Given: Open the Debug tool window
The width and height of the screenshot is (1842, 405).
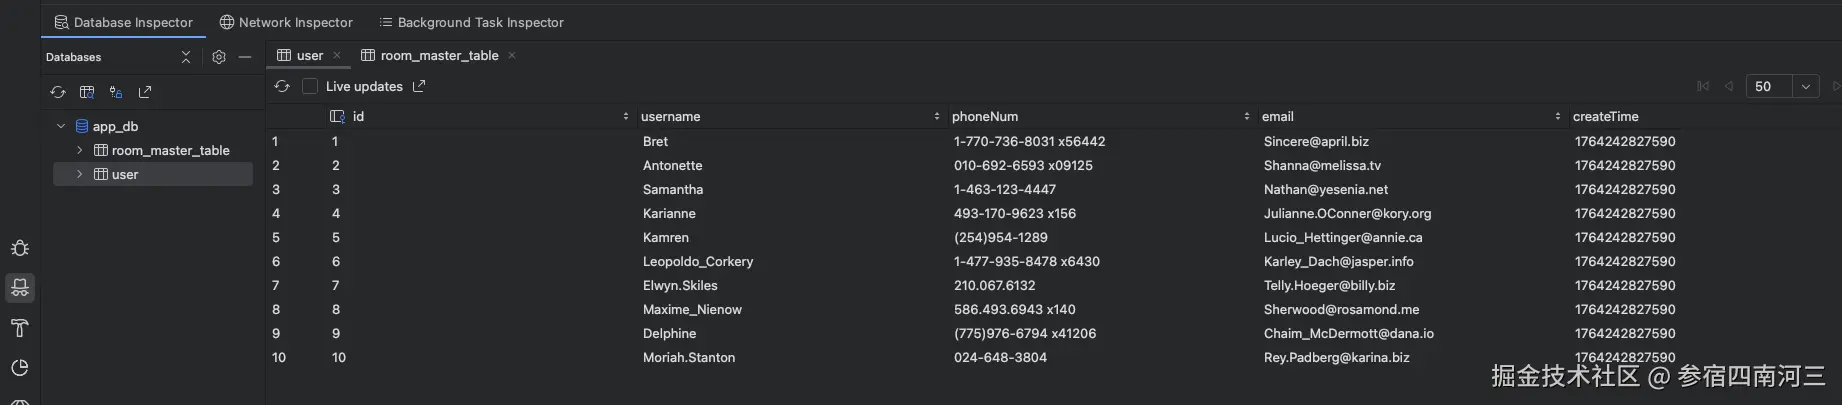Looking at the screenshot, I should pyautogui.click(x=19, y=248).
